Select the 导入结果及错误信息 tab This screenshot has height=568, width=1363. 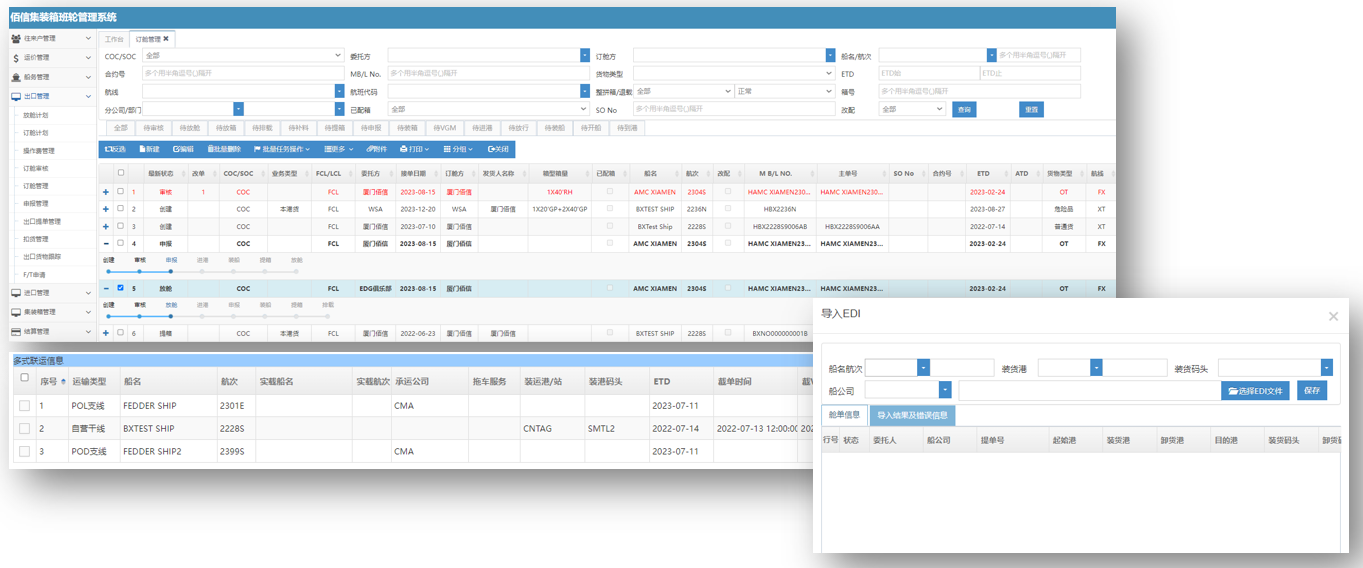point(912,415)
